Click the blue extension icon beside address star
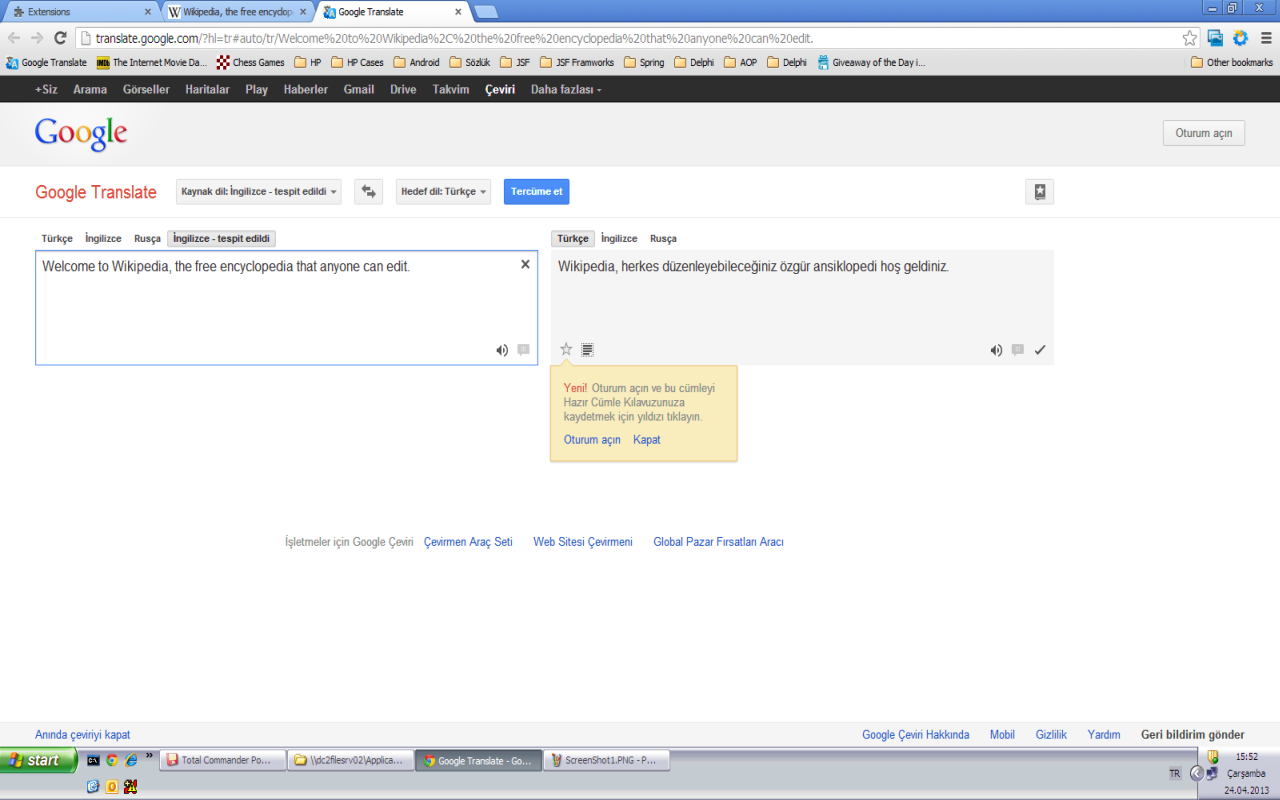Image resolution: width=1280 pixels, height=800 pixels. 1215,38
